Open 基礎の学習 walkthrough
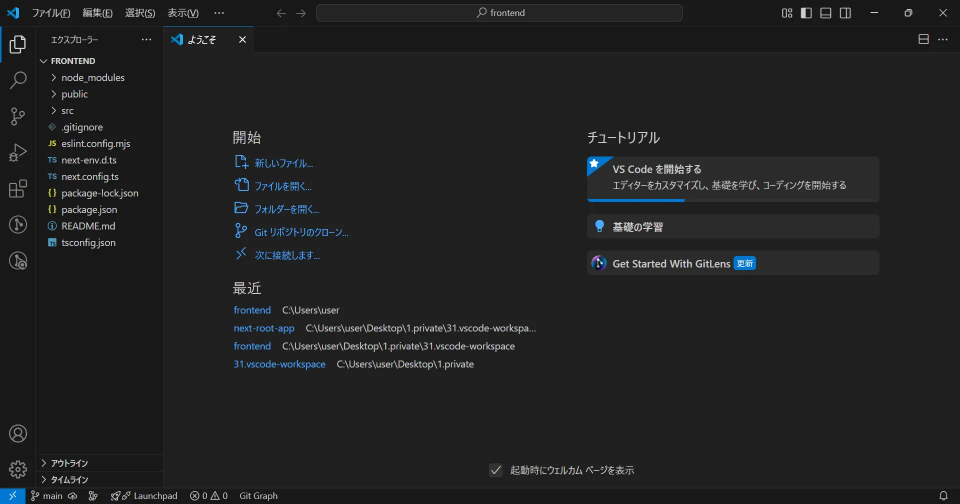960x504 pixels. (x=733, y=227)
